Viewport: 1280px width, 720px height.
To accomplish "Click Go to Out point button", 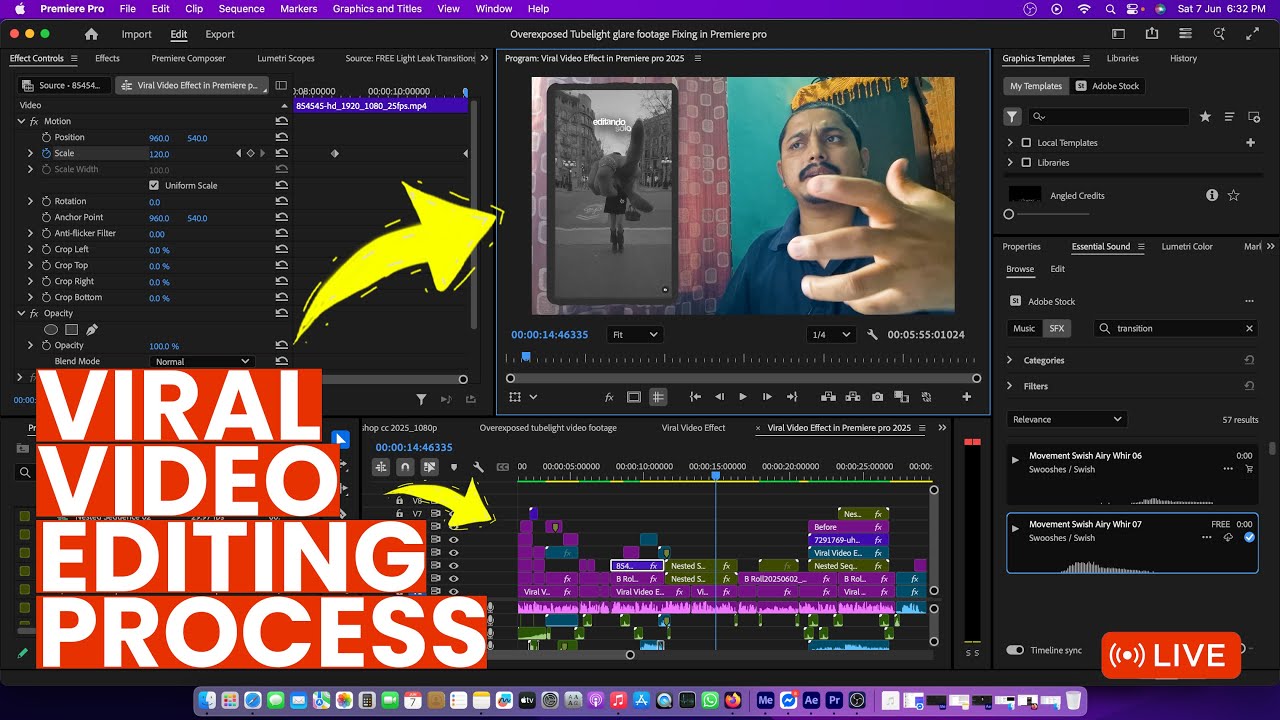I will [792, 397].
